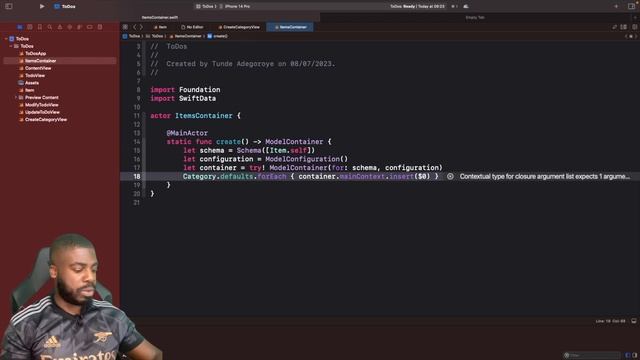Open Assets catalog in the navigator

tap(31, 83)
